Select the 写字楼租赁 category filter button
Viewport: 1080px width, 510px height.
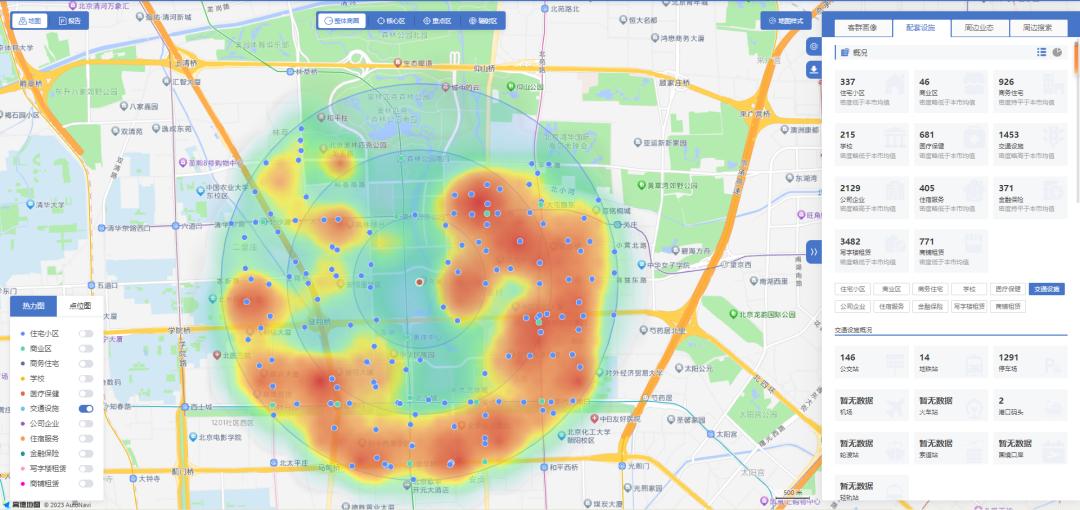[x=968, y=307]
